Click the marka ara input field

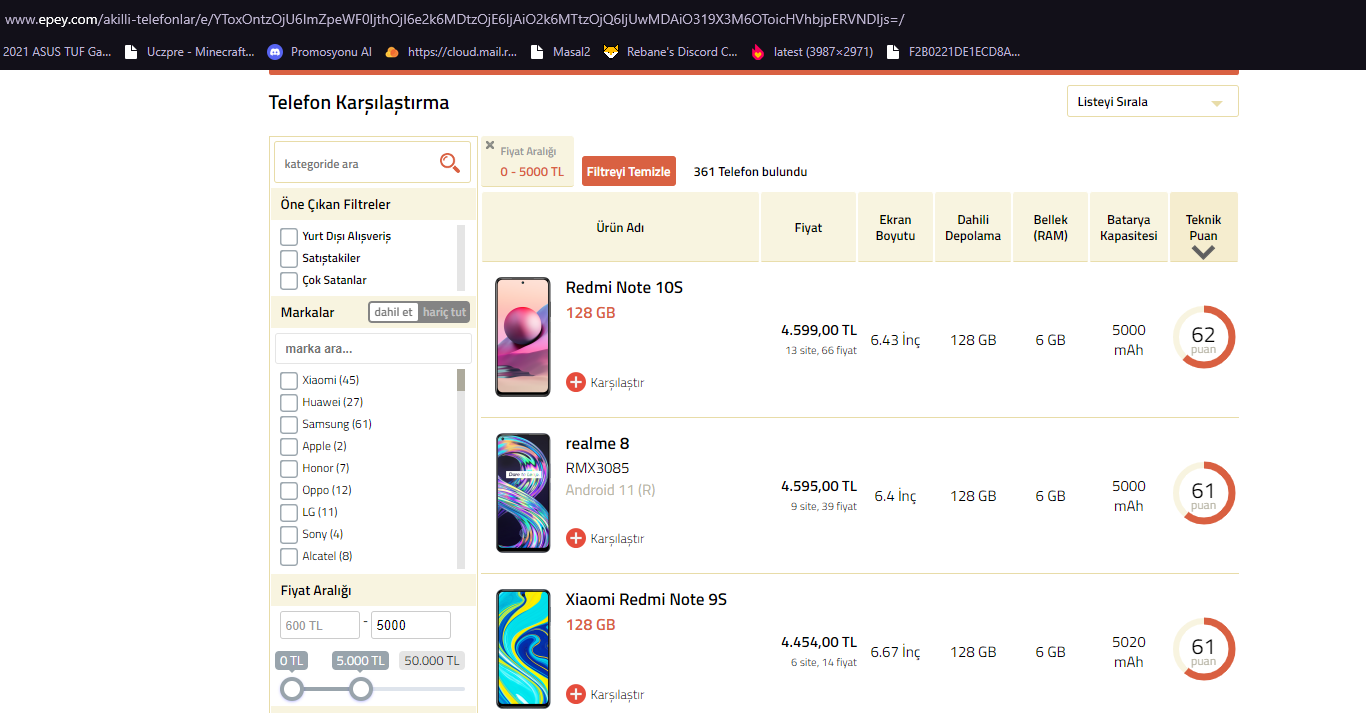(373, 349)
